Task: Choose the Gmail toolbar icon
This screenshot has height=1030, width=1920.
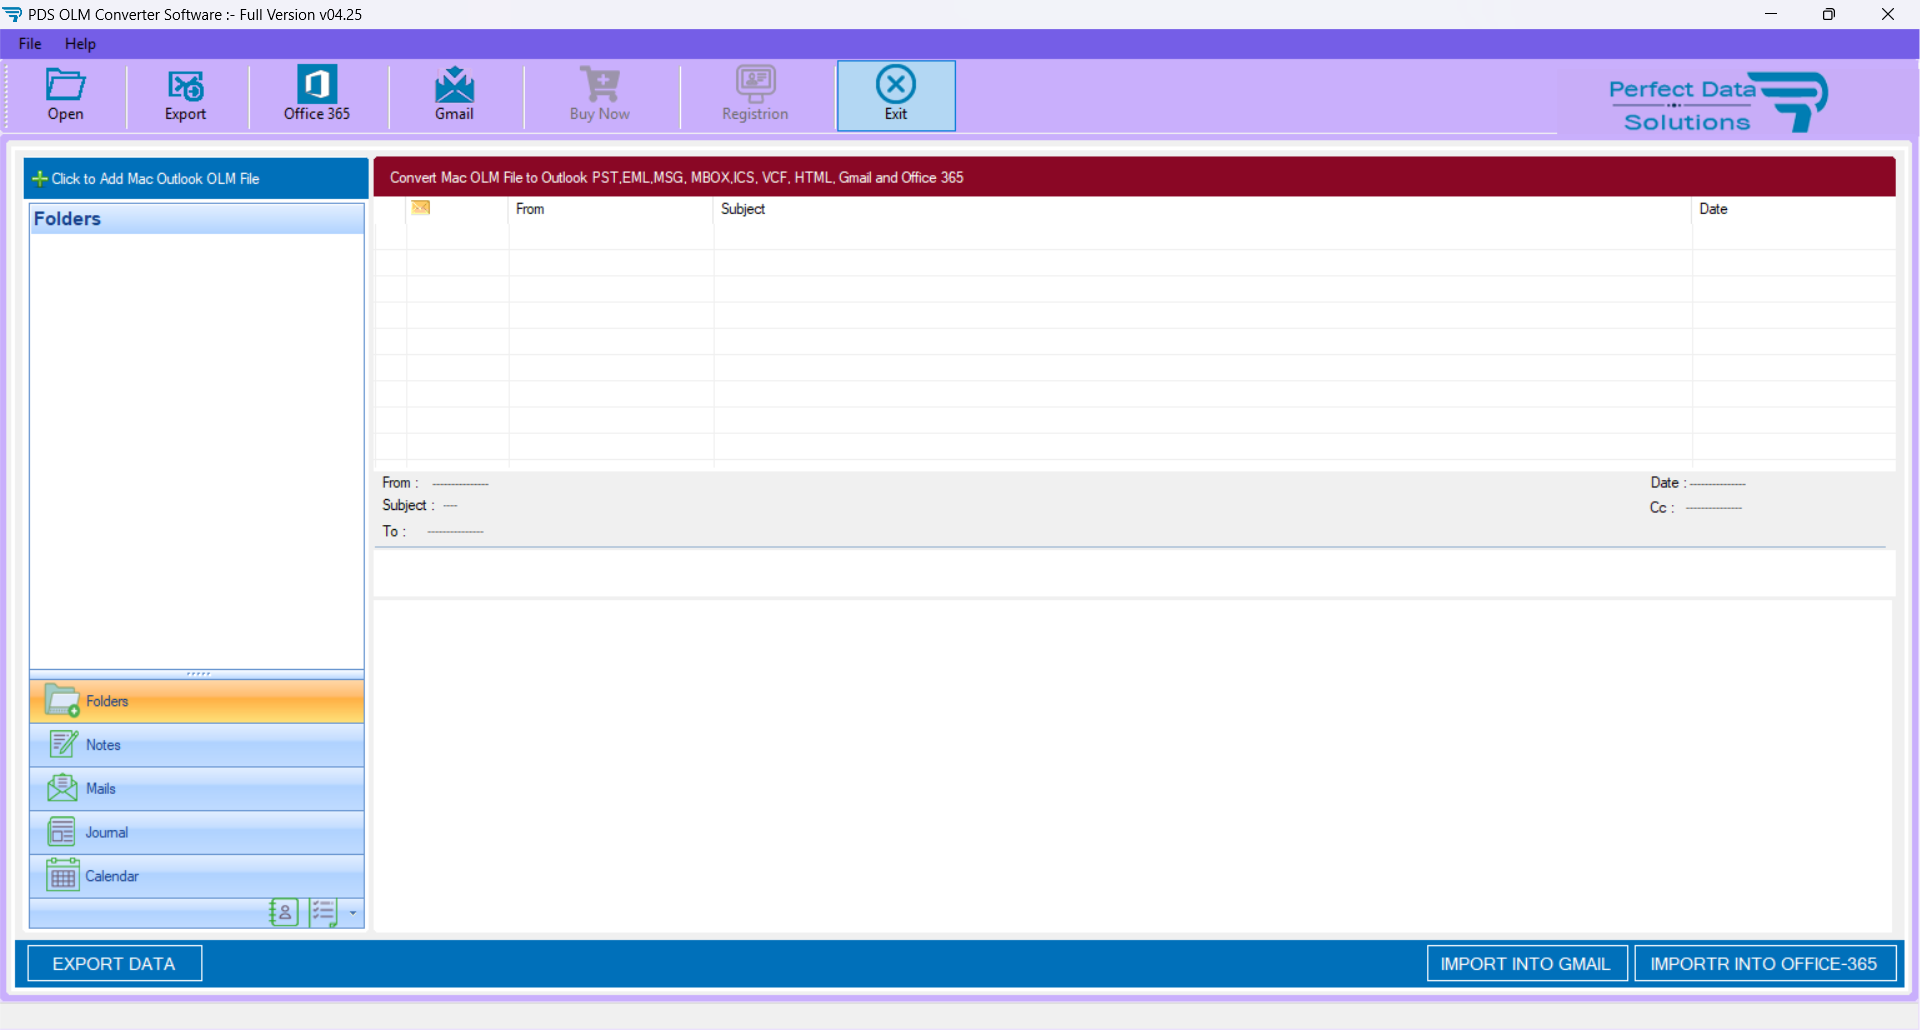Action: point(454,84)
